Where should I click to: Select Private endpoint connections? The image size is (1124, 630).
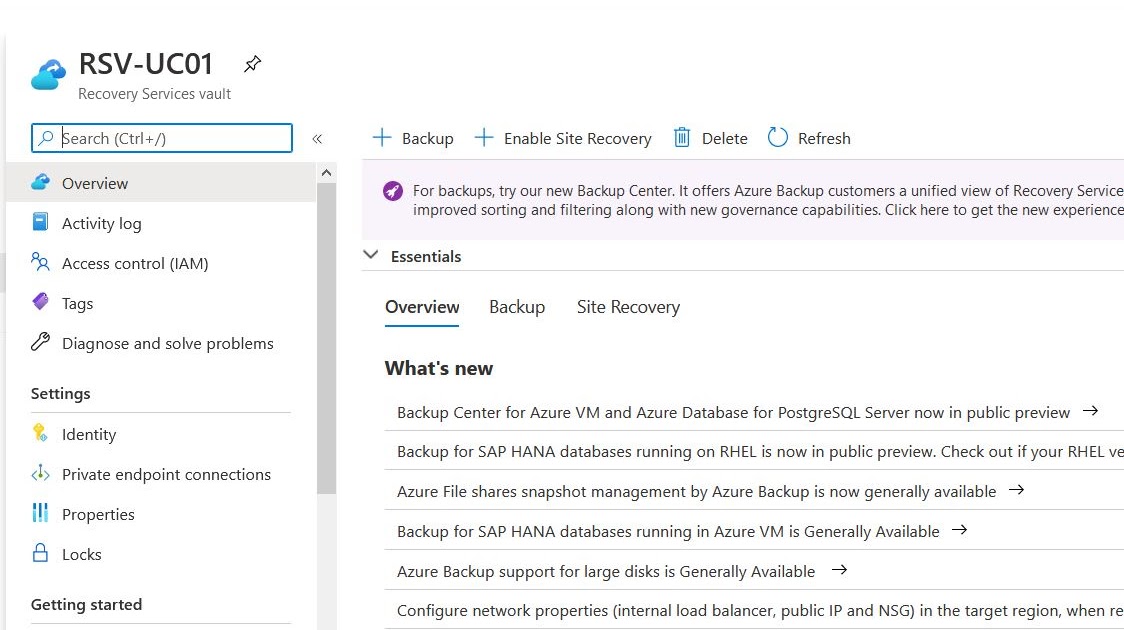pos(166,474)
